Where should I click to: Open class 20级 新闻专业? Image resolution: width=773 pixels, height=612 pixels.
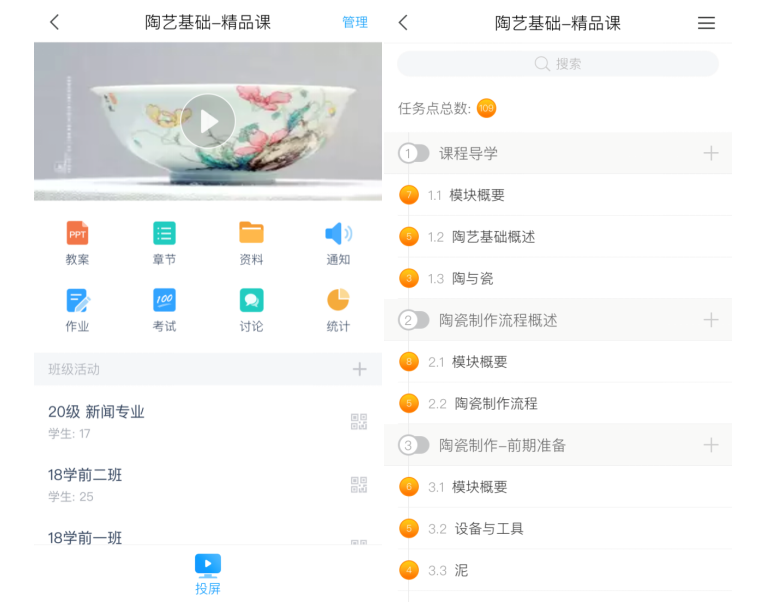pos(208,422)
